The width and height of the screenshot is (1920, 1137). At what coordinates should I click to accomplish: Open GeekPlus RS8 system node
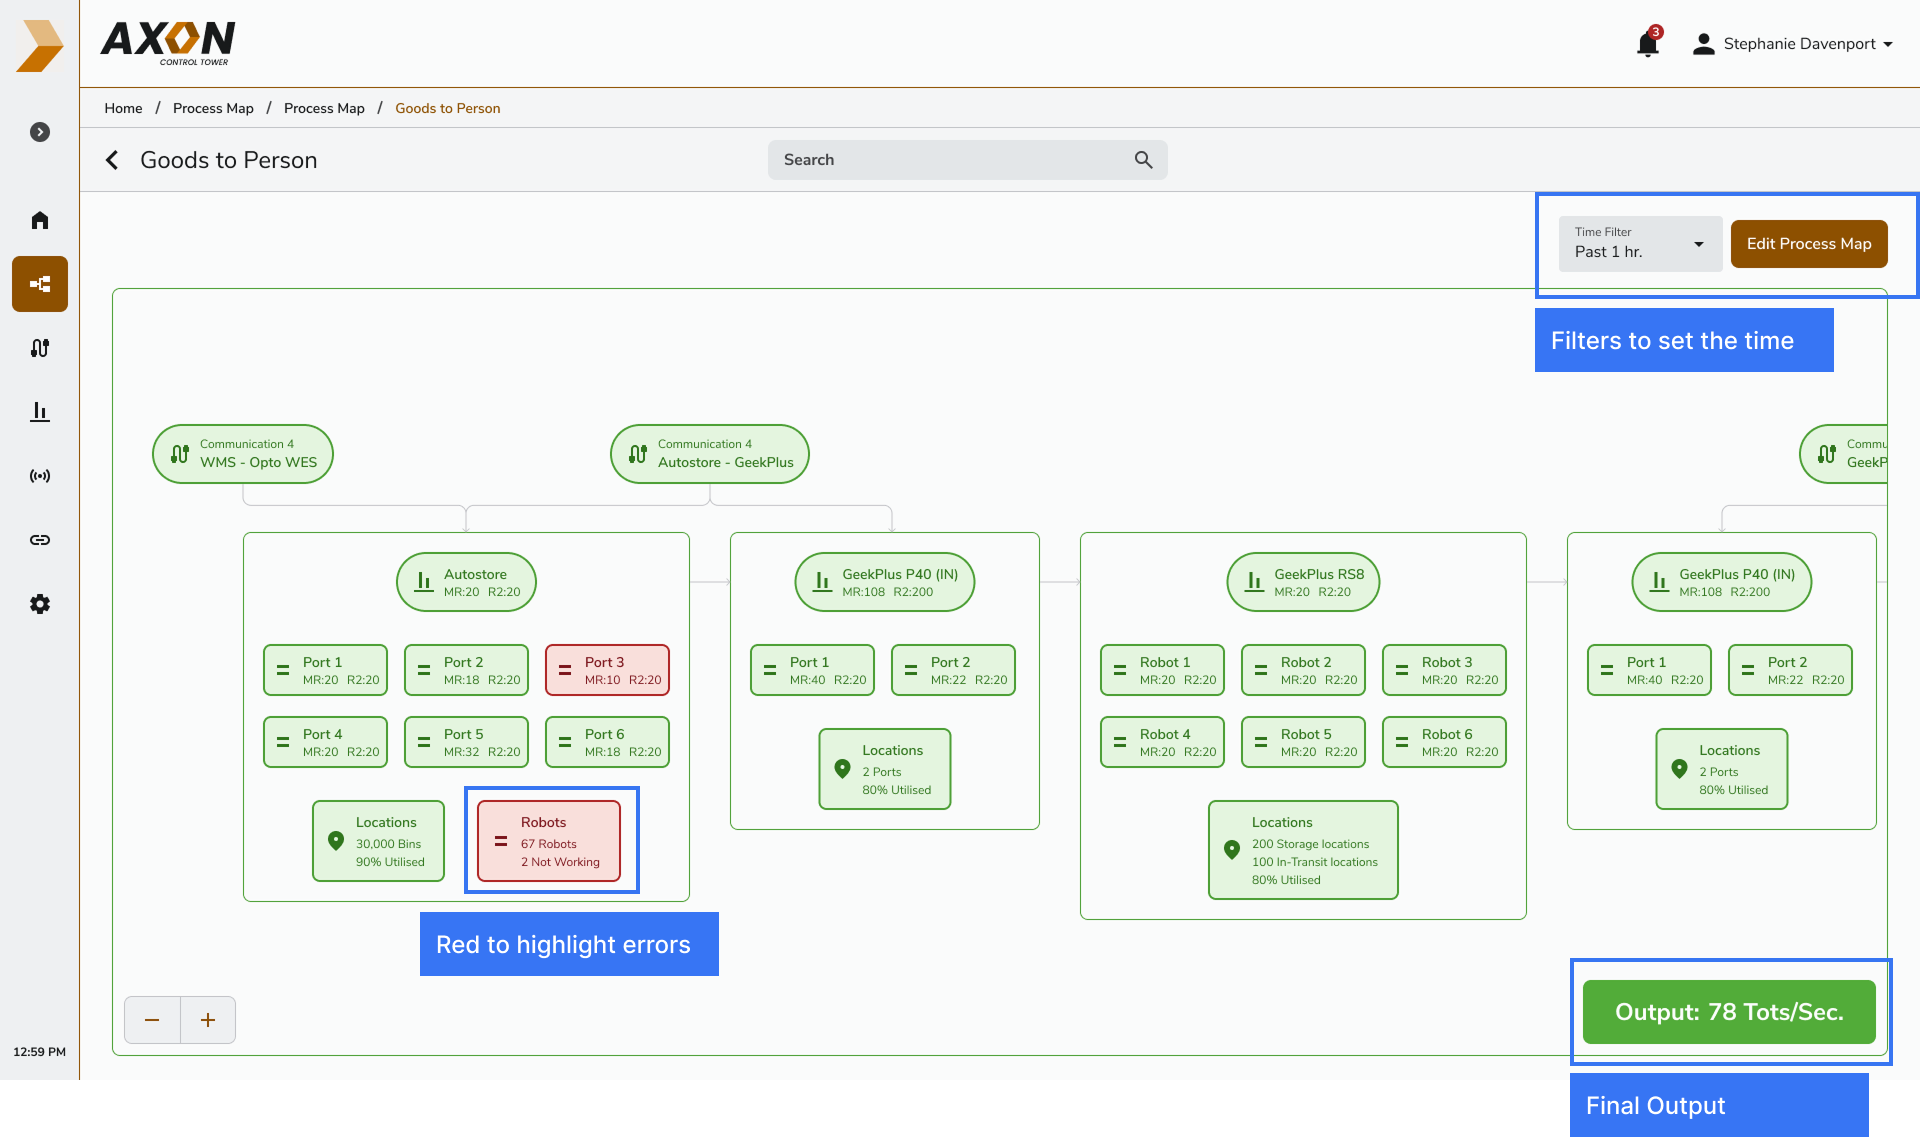(1303, 582)
